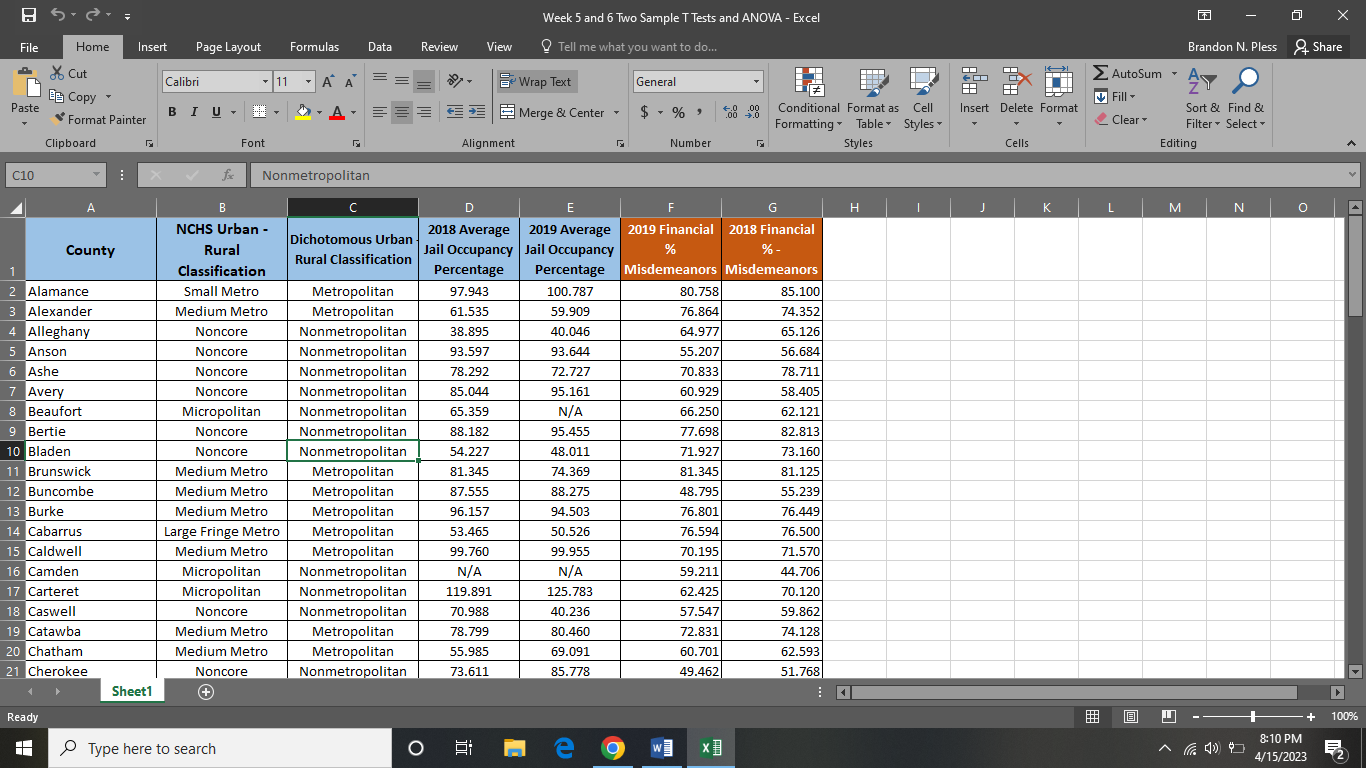The width and height of the screenshot is (1366, 768).
Task: Click the Share button
Action: pyautogui.click(x=1320, y=46)
